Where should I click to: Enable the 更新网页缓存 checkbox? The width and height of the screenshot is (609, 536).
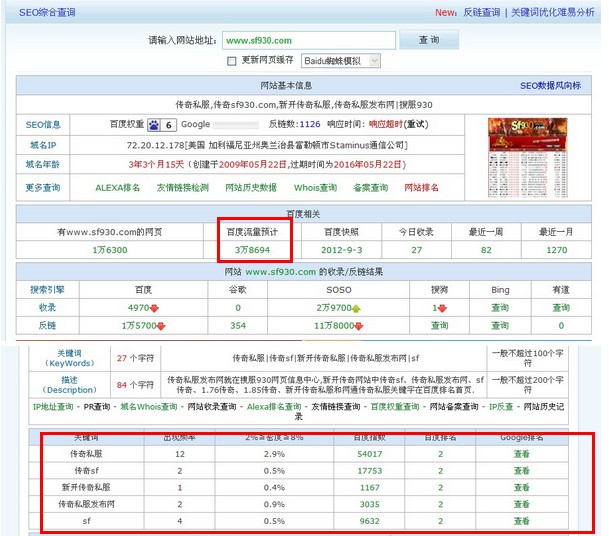(233, 61)
